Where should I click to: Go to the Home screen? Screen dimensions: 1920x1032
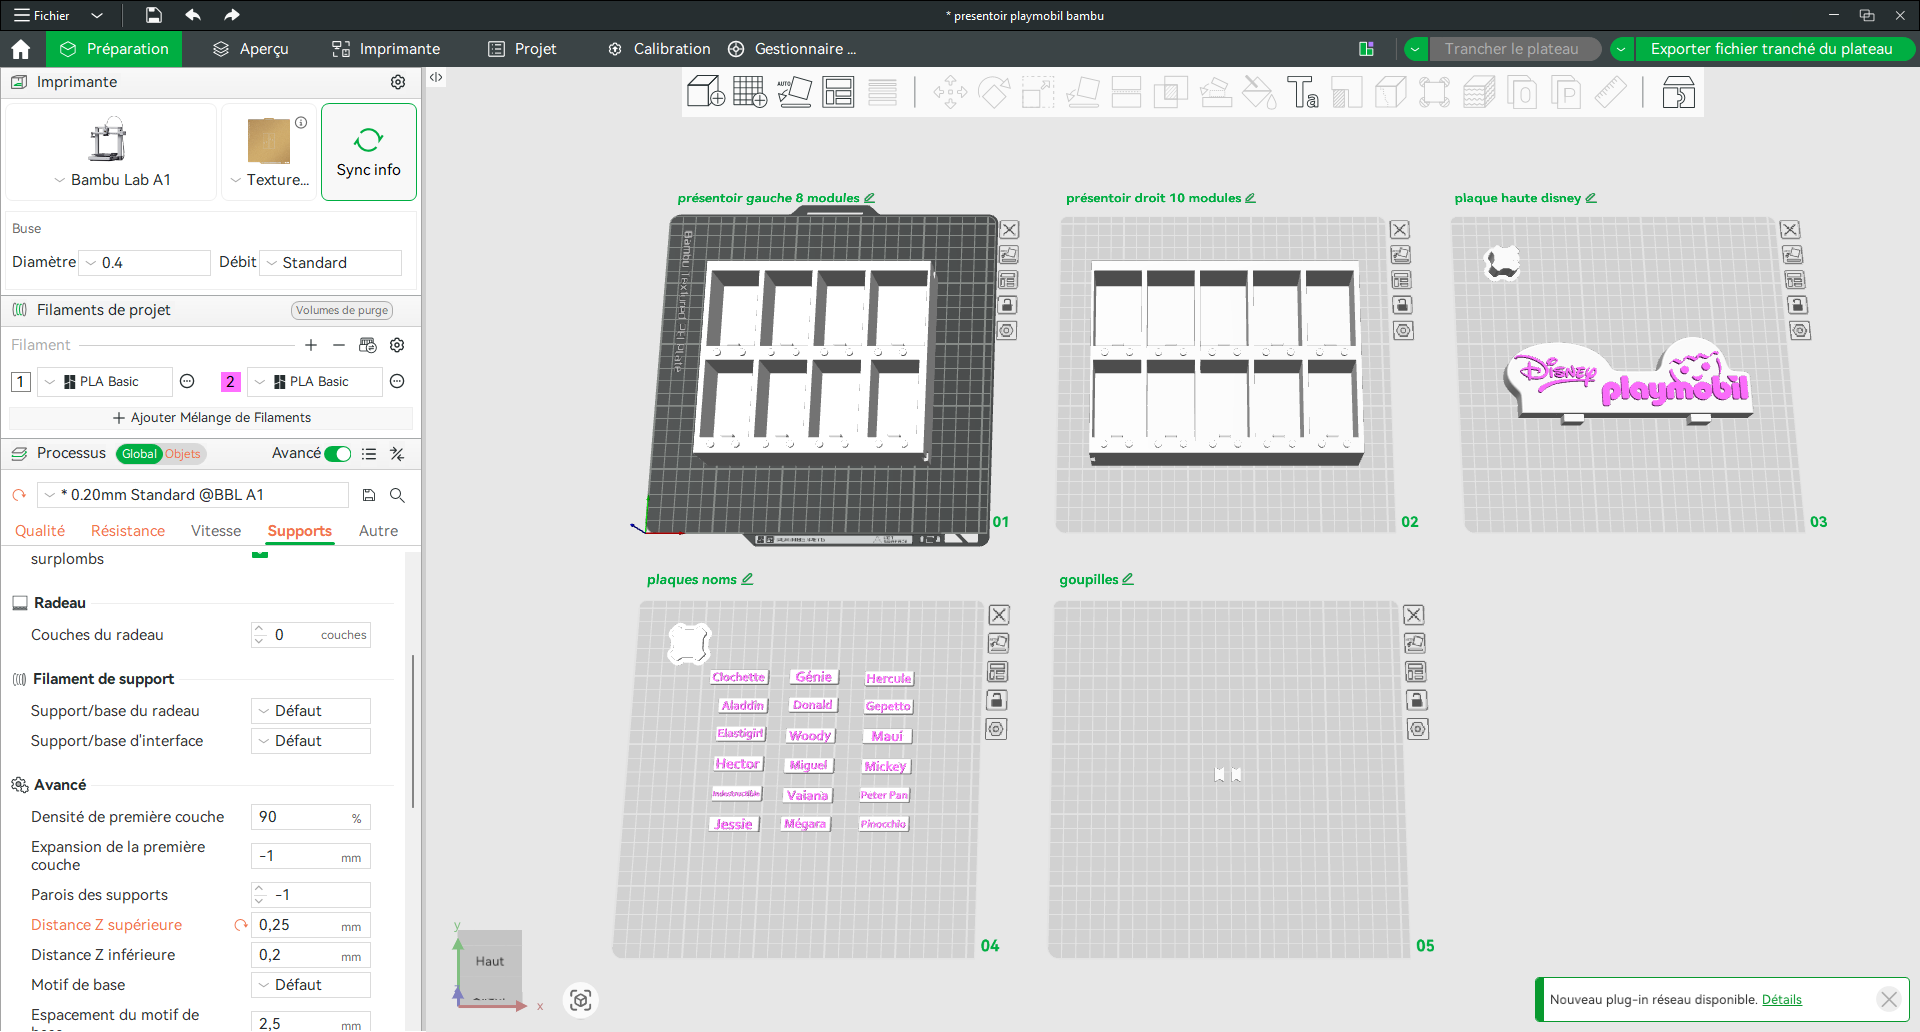21,49
